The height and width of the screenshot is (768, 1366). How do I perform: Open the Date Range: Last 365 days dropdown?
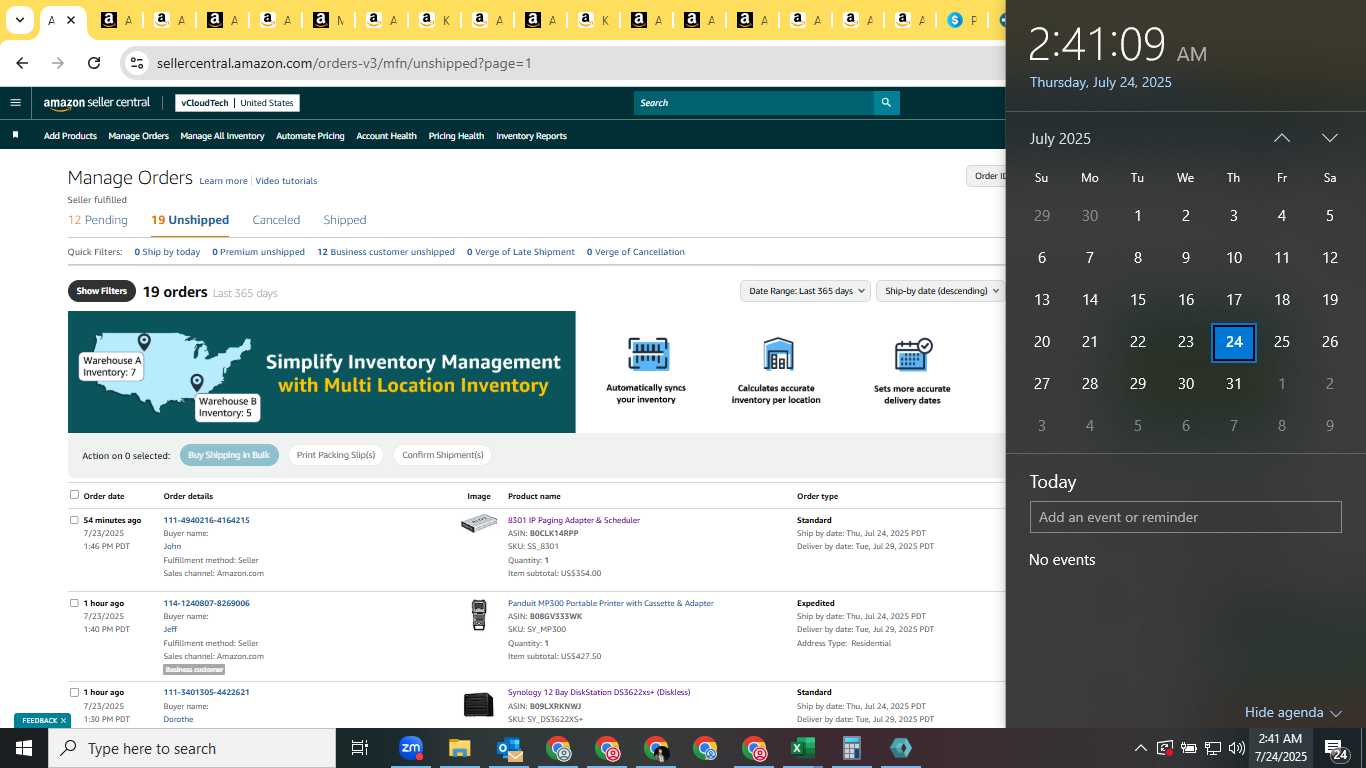pos(805,291)
